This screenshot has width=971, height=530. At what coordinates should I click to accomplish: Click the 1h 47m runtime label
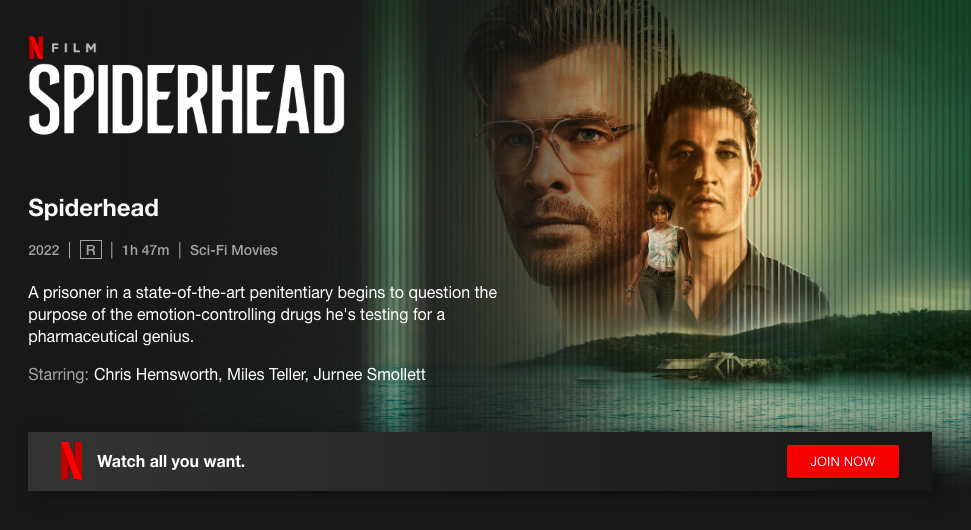pyautogui.click(x=146, y=250)
